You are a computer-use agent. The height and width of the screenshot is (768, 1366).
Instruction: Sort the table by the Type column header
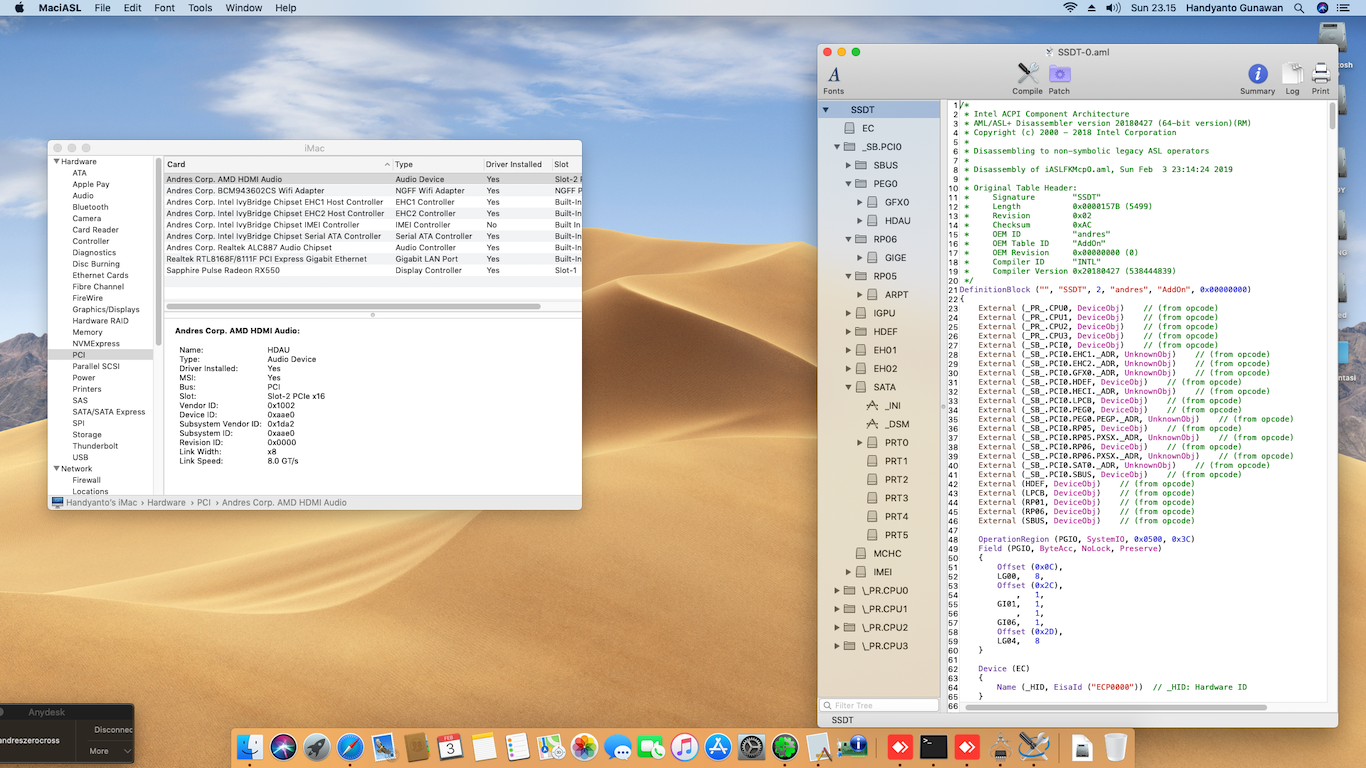[x=437, y=164]
